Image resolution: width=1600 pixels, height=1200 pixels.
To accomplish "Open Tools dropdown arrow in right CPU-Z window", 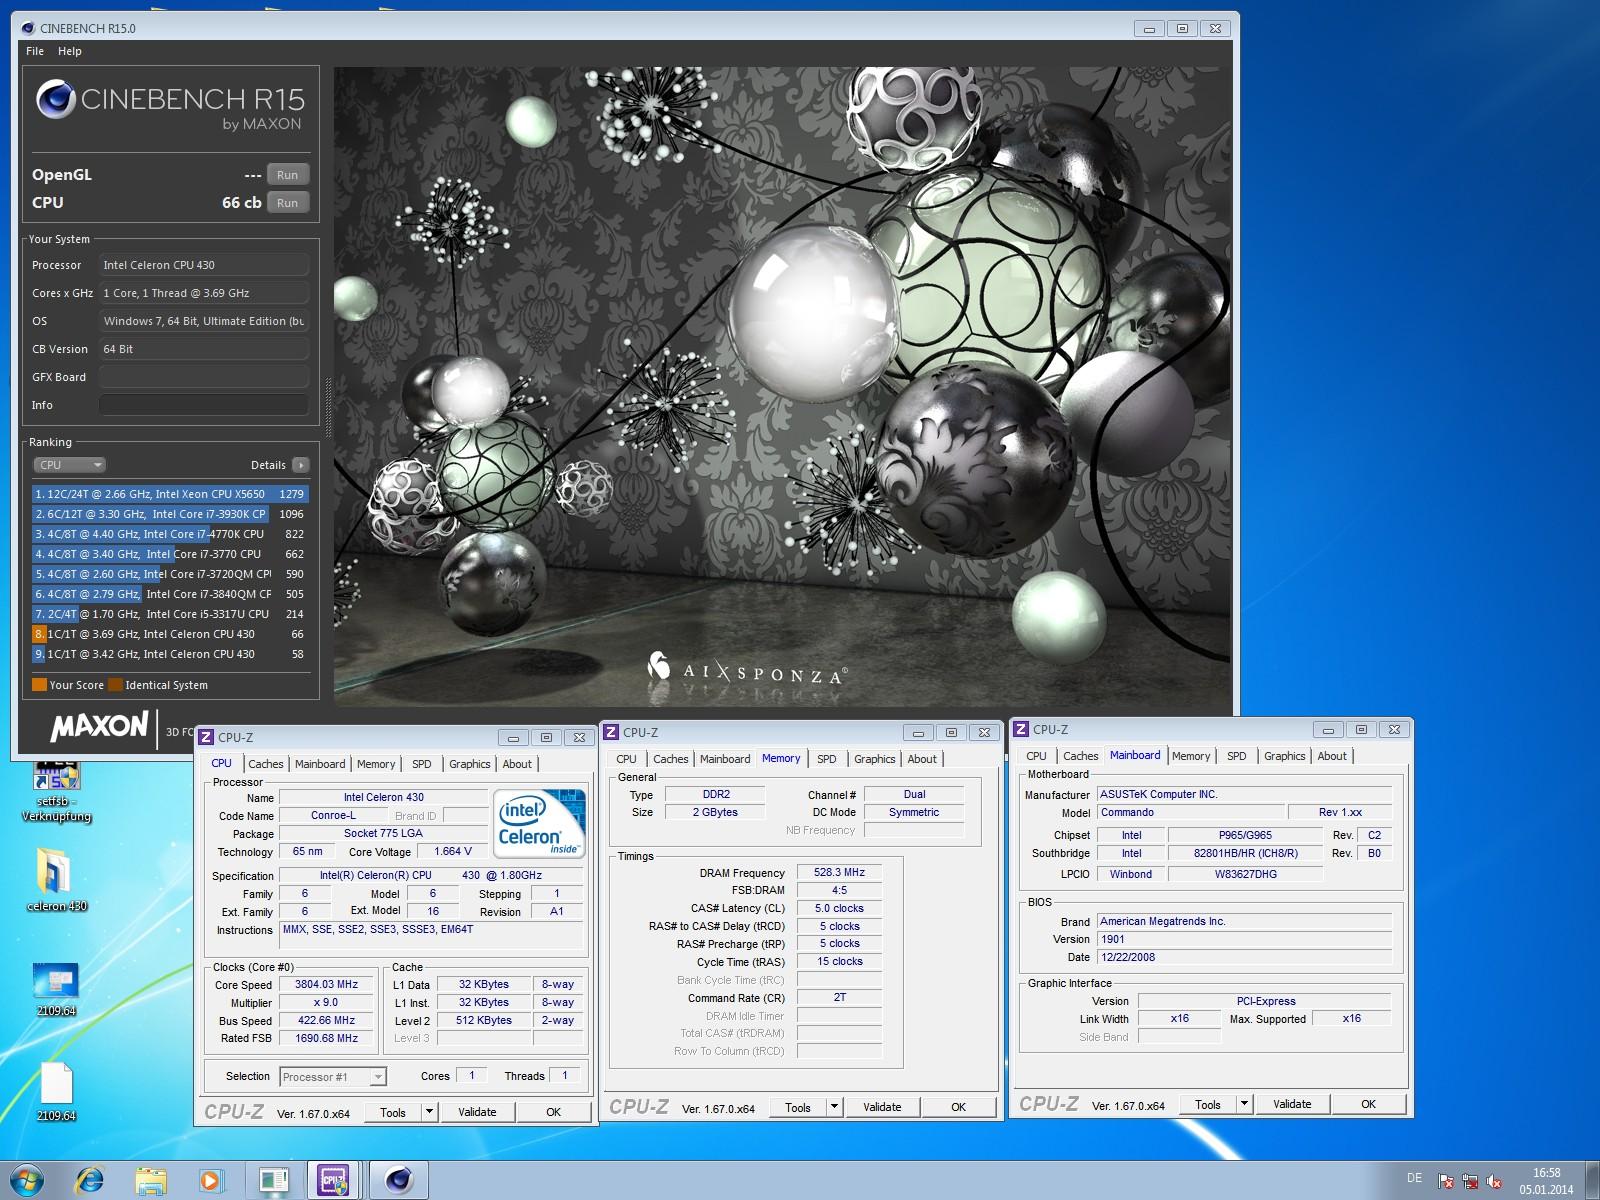I will 1244,1104.
